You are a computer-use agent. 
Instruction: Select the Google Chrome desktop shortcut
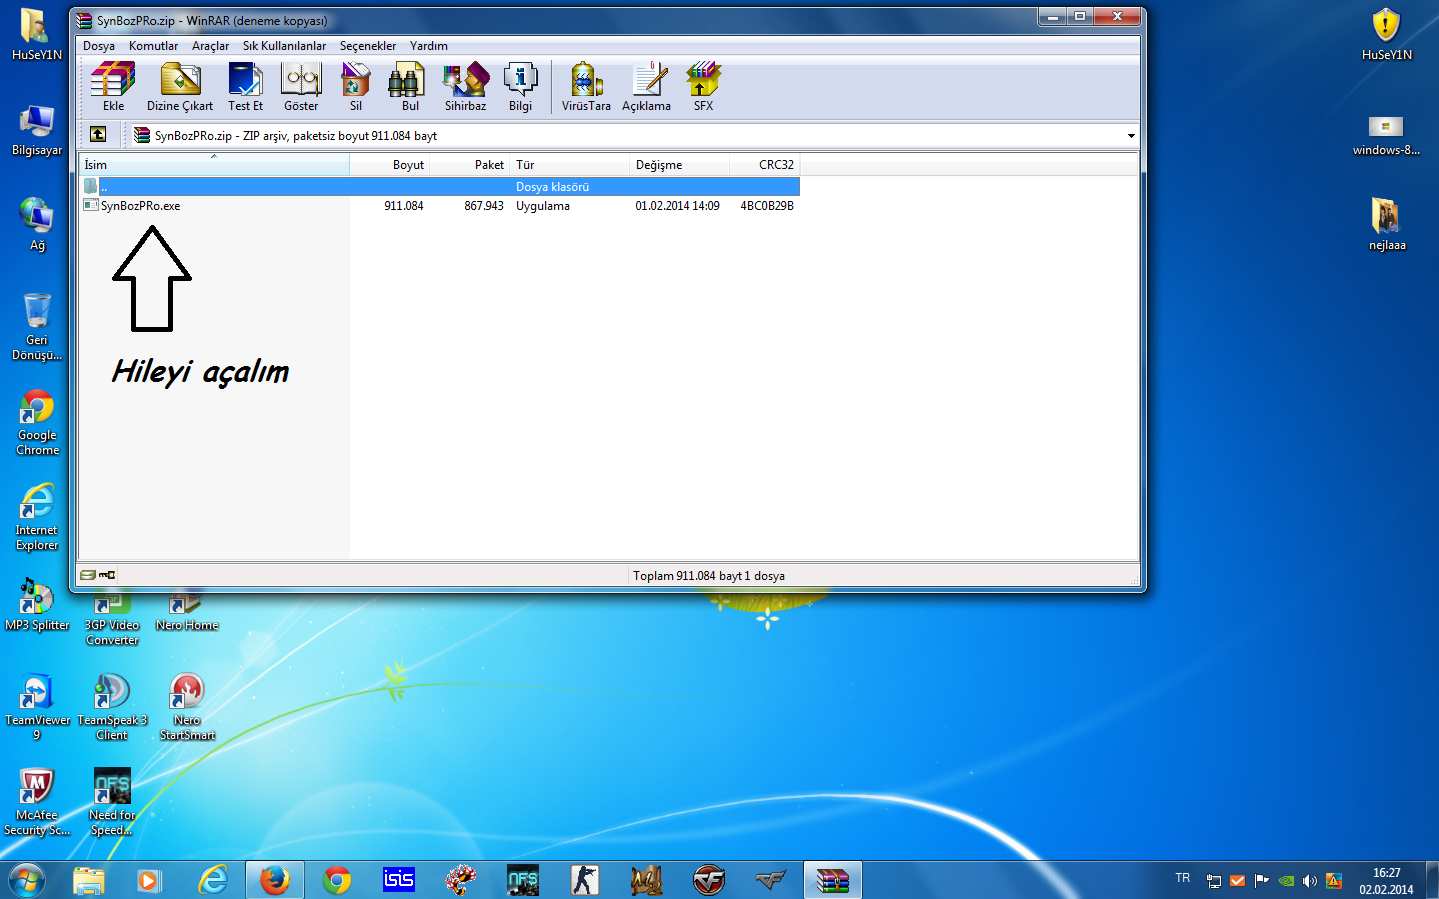(x=37, y=422)
